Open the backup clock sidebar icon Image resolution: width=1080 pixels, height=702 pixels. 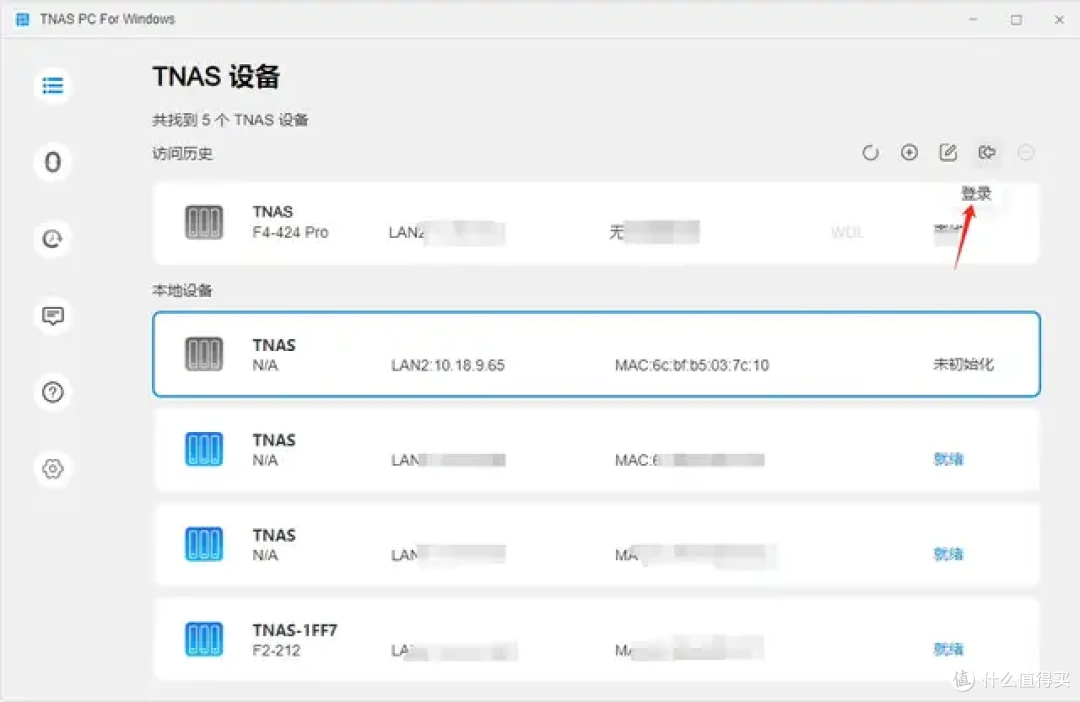coord(52,239)
